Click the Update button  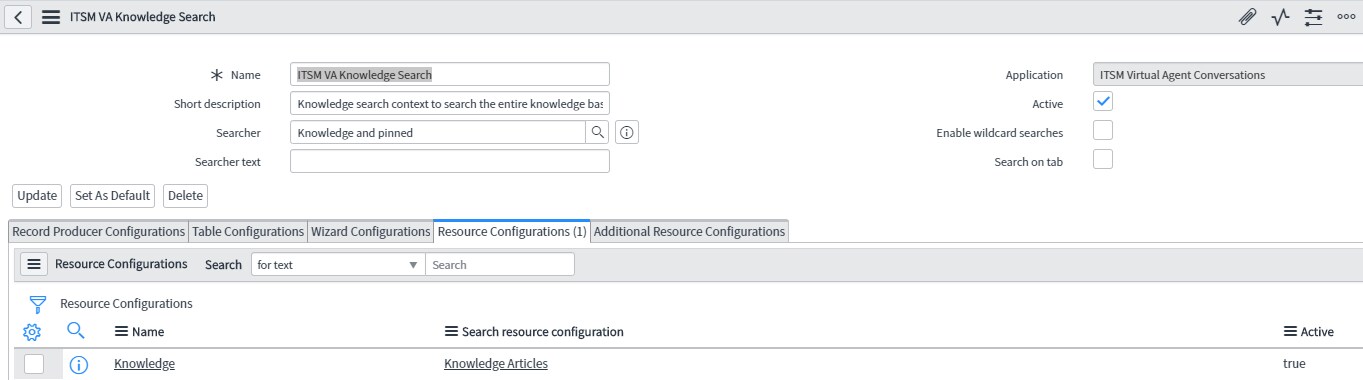pyautogui.click(x=37, y=195)
